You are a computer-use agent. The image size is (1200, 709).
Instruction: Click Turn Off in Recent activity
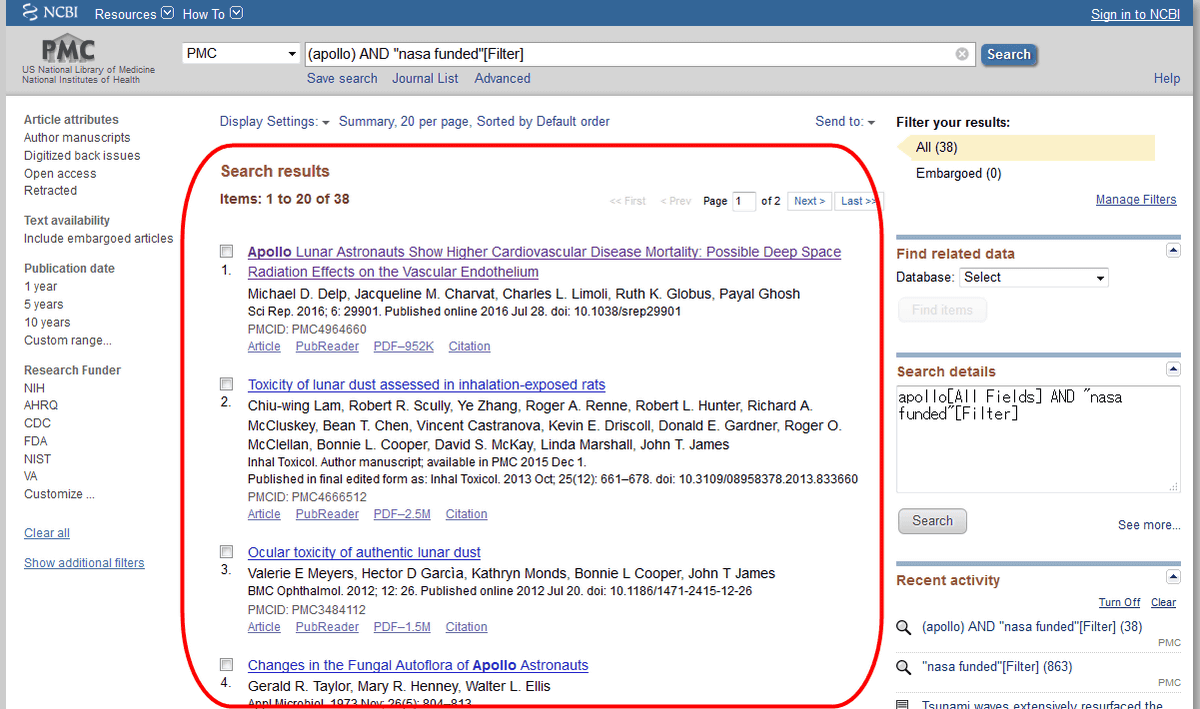[1119, 603]
